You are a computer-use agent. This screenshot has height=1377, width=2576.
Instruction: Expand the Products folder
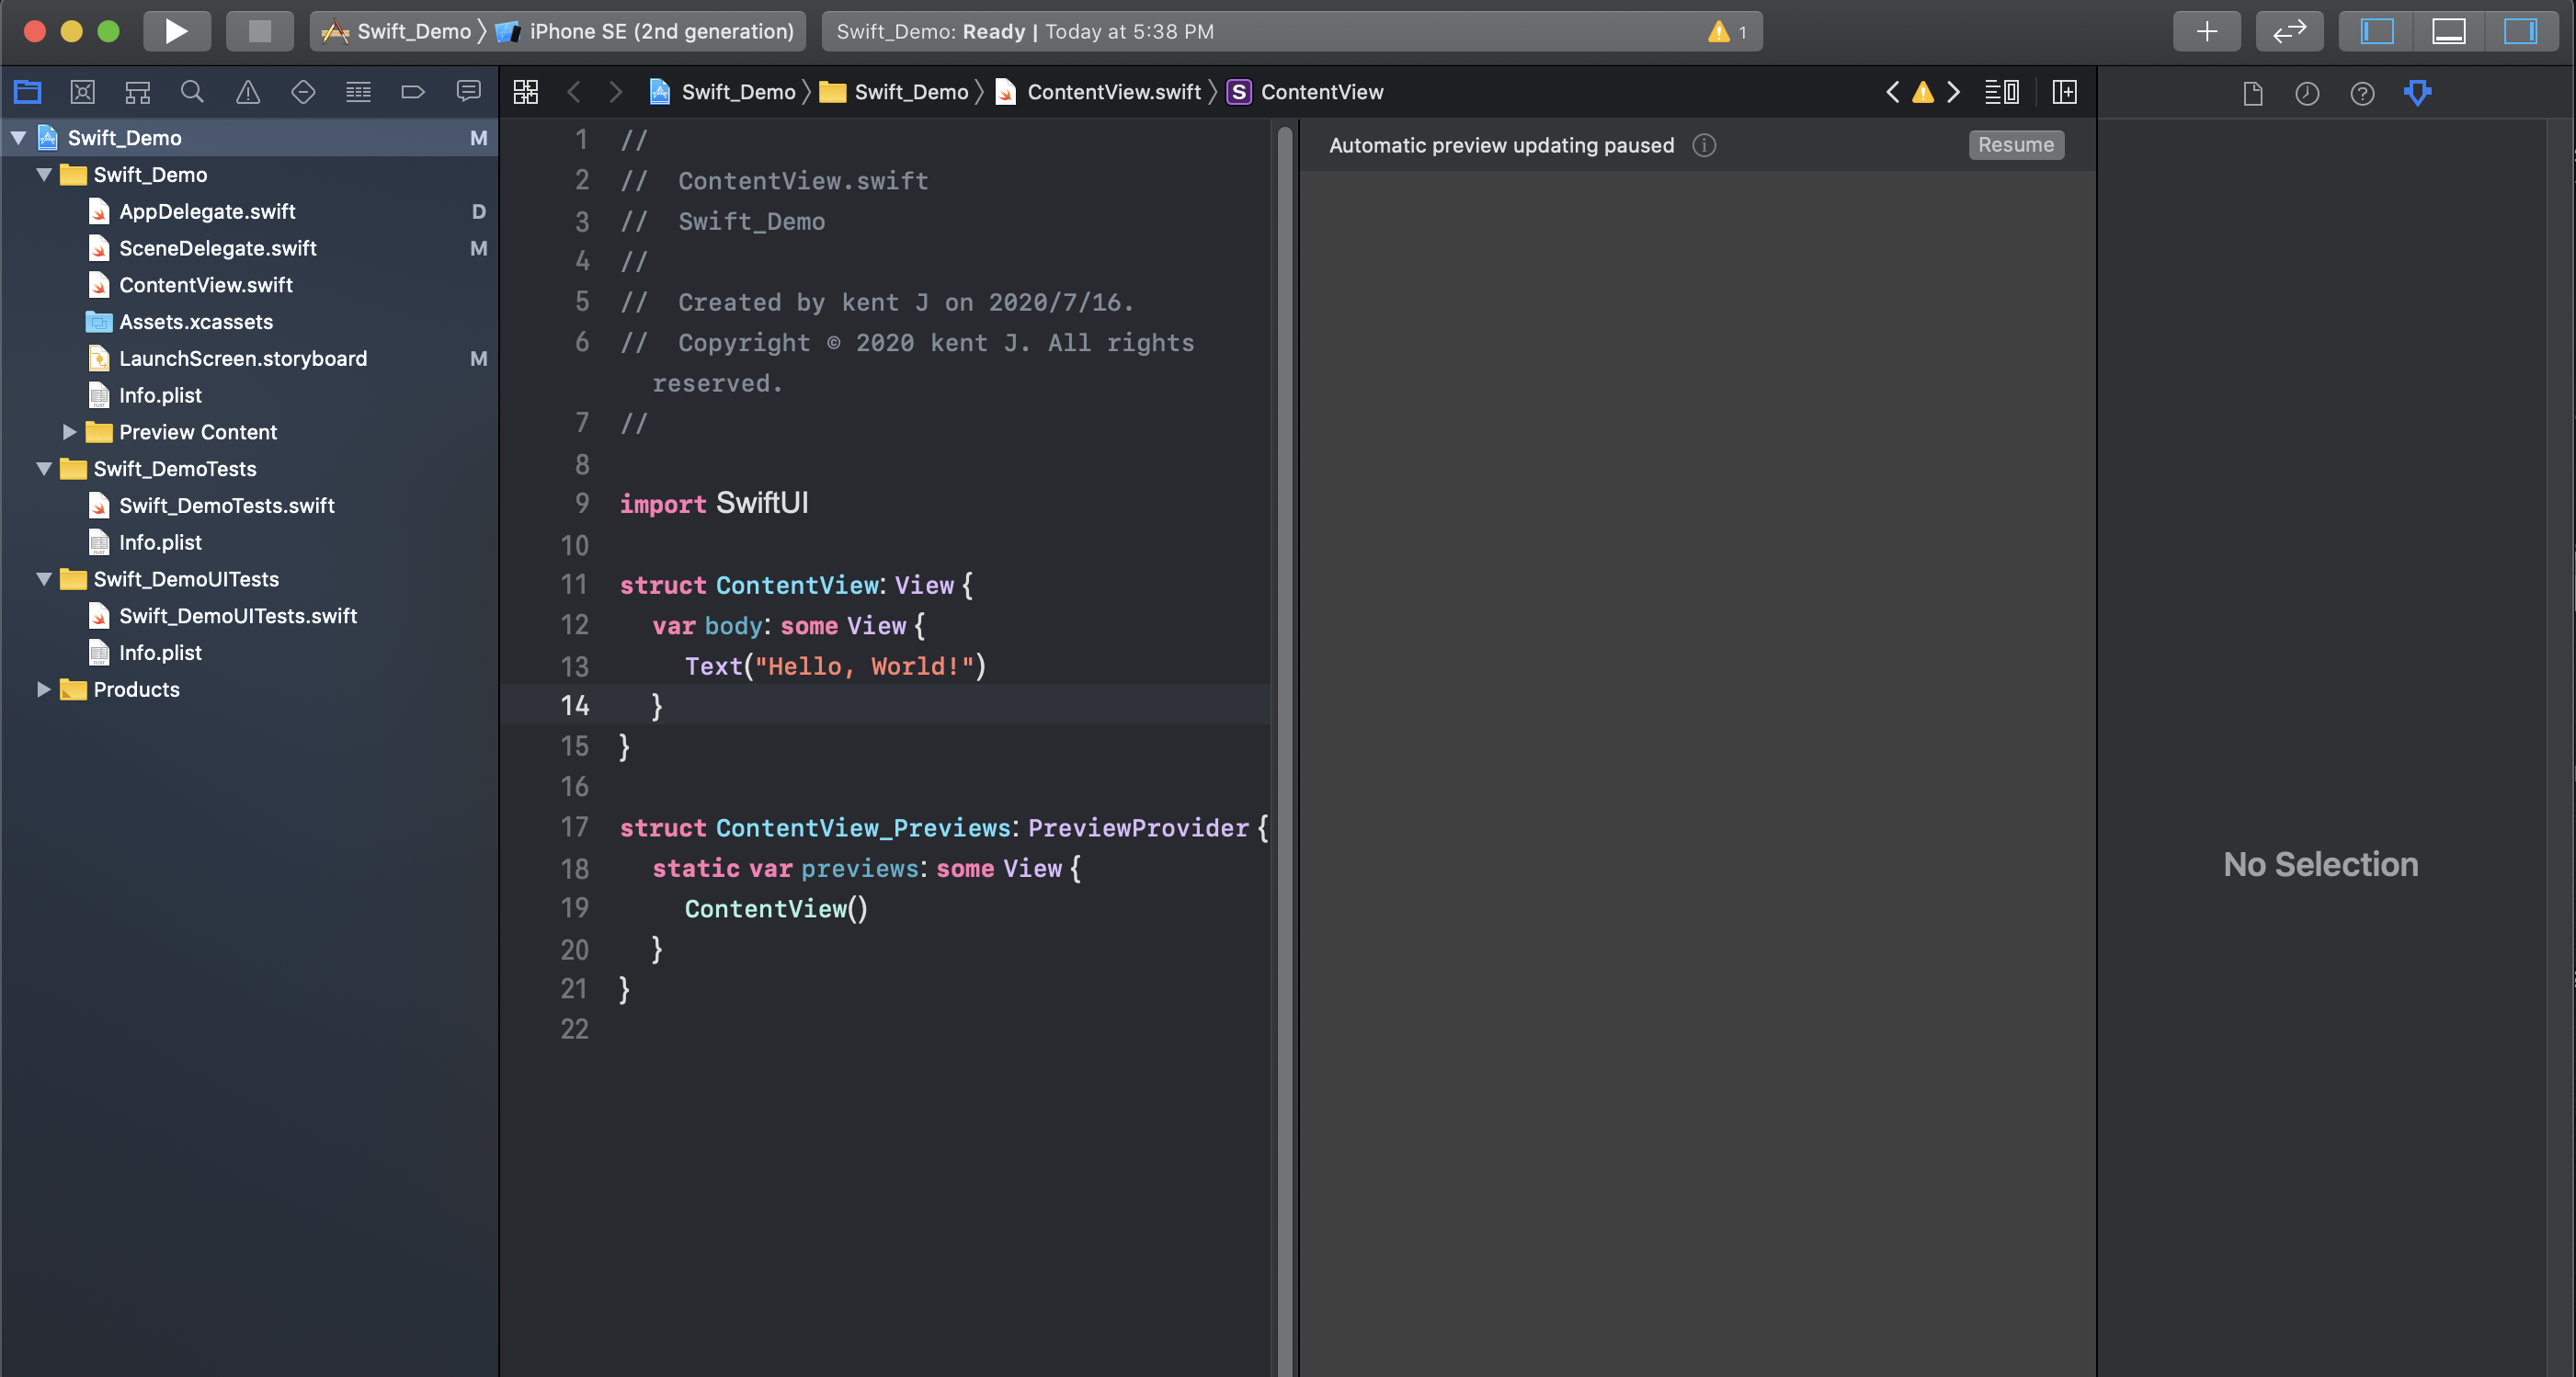tap(43, 689)
